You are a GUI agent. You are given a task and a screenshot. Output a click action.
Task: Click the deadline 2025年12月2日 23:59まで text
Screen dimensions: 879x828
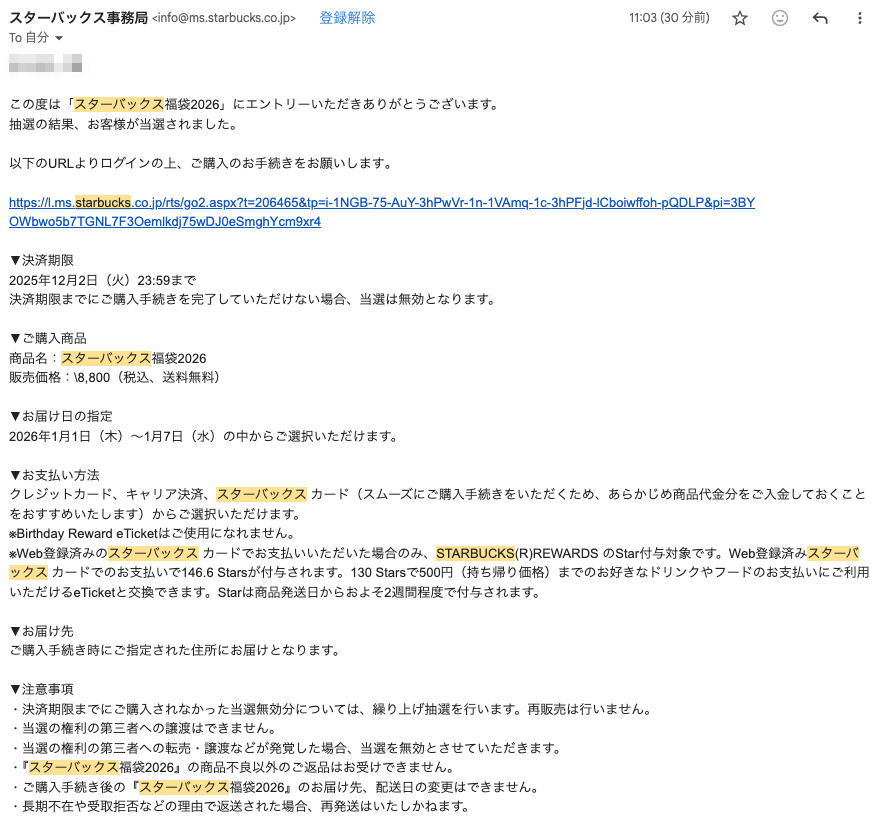point(102,280)
